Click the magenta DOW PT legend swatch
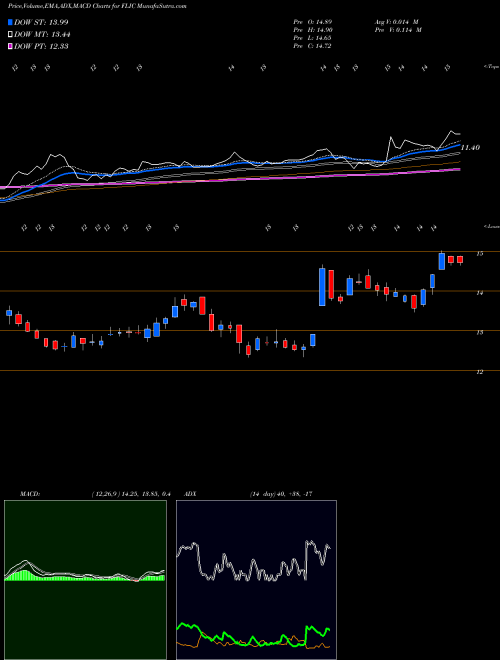Image resolution: width=500 pixels, height=660 pixels. 10,46
